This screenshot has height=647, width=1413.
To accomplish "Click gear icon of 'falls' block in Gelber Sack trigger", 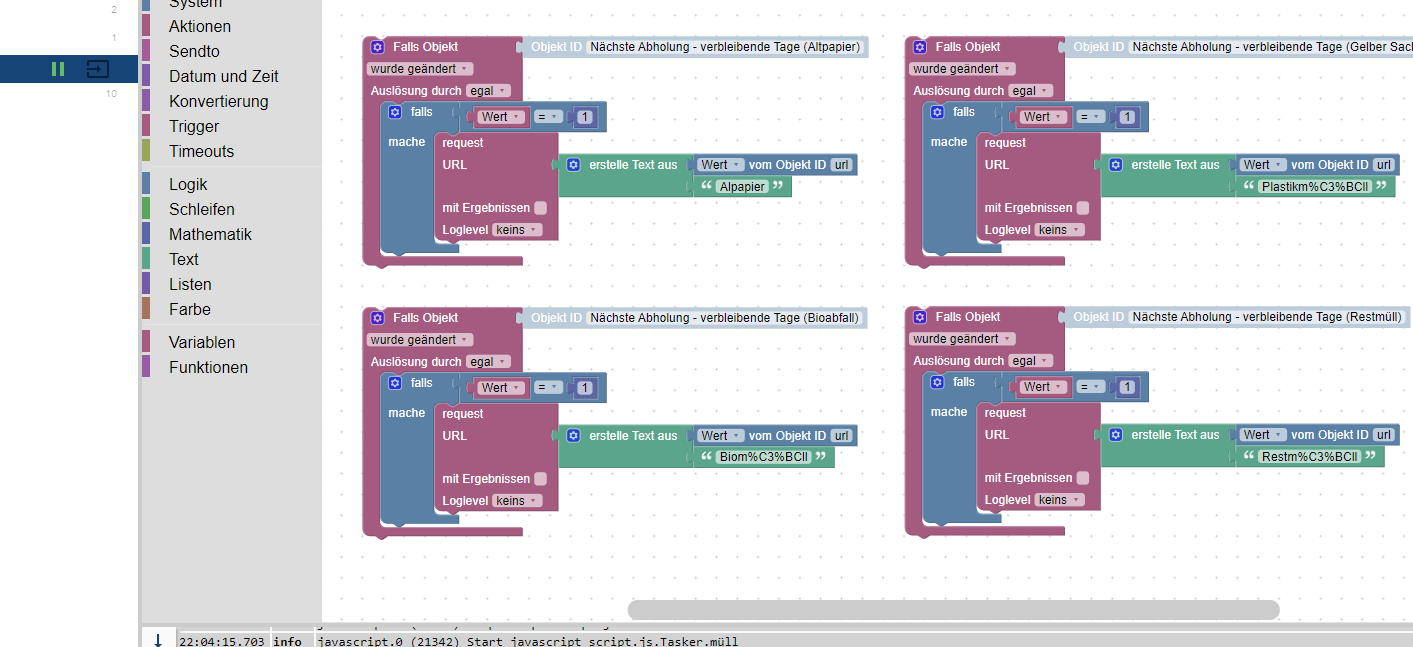I will tap(937, 113).
